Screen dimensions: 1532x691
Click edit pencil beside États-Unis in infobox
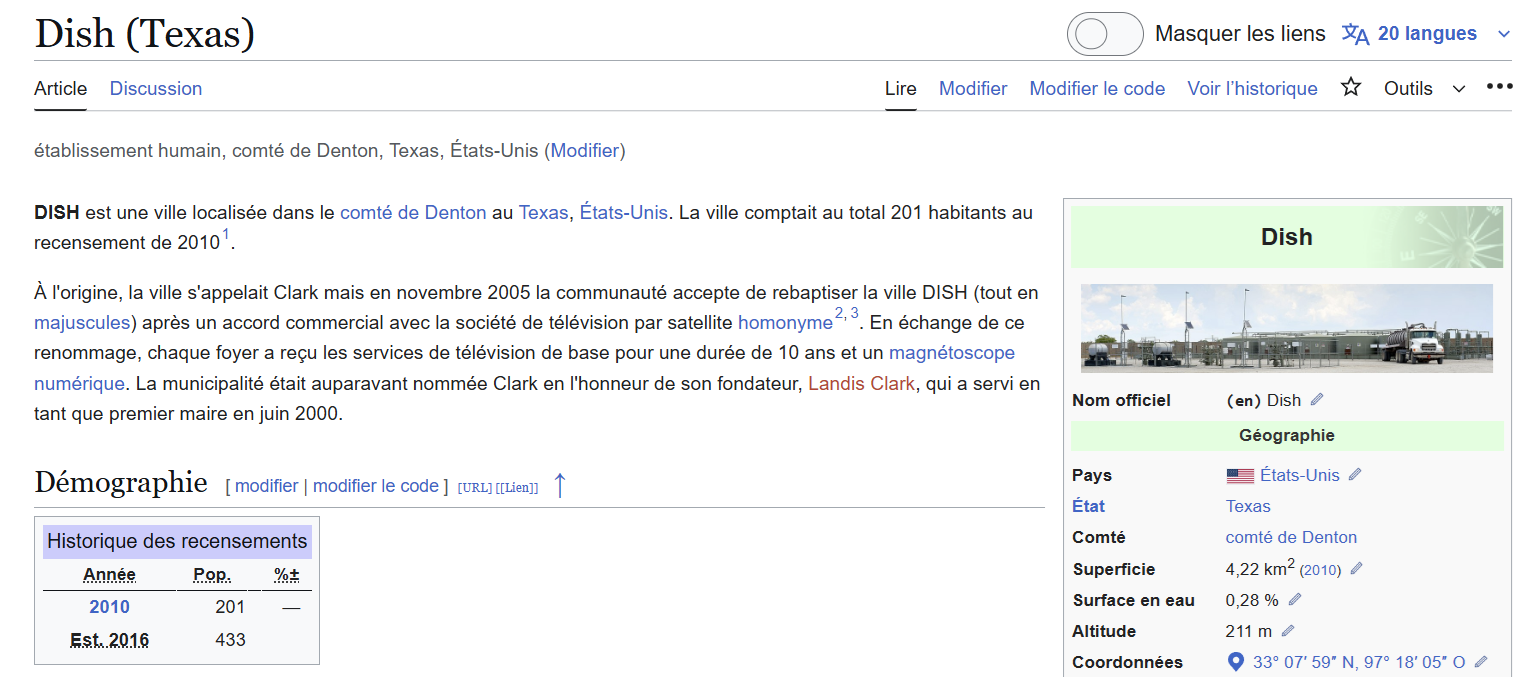tap(1355, 475)
